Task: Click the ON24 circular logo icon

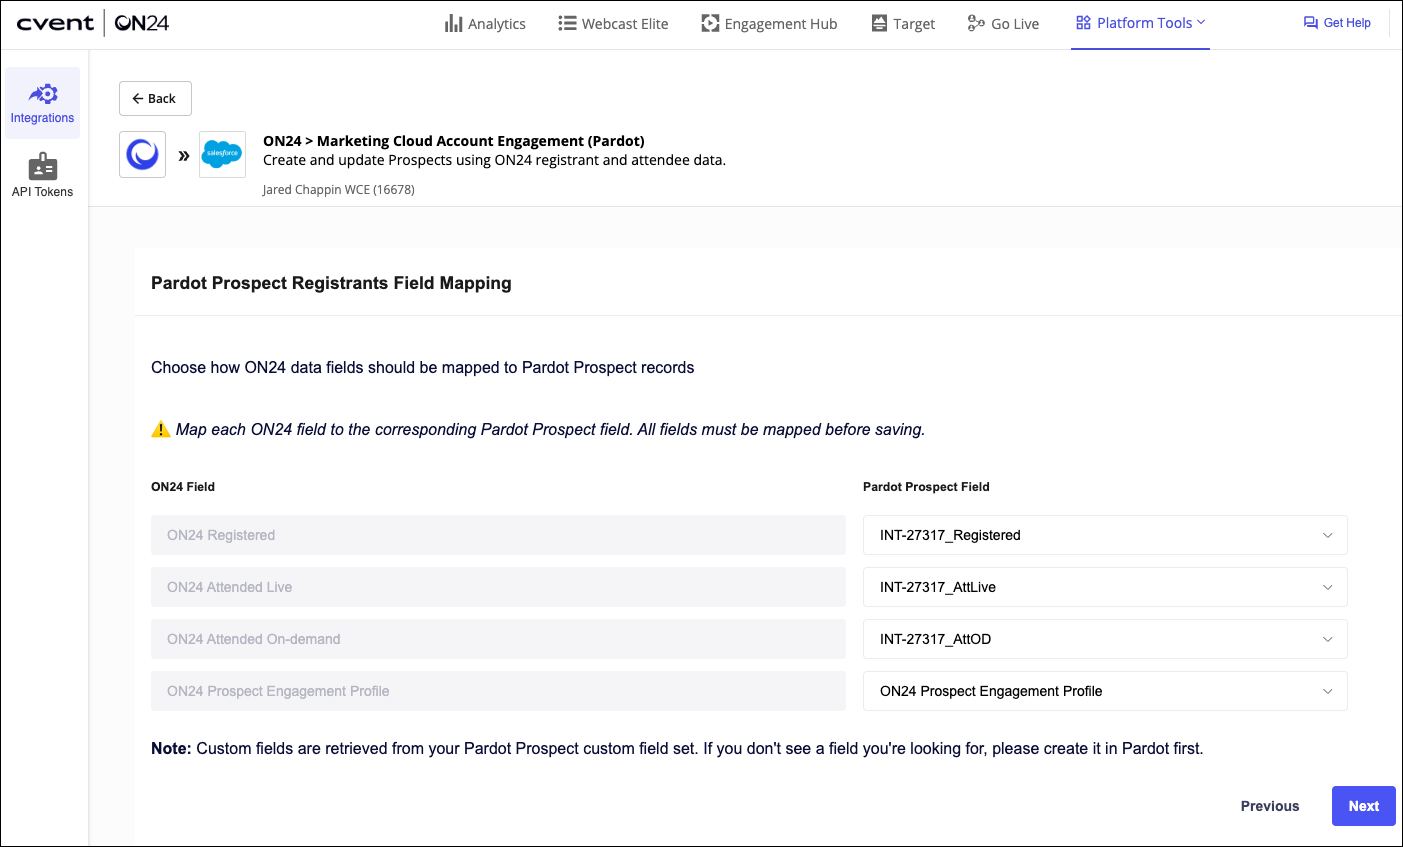Action: 142,155
